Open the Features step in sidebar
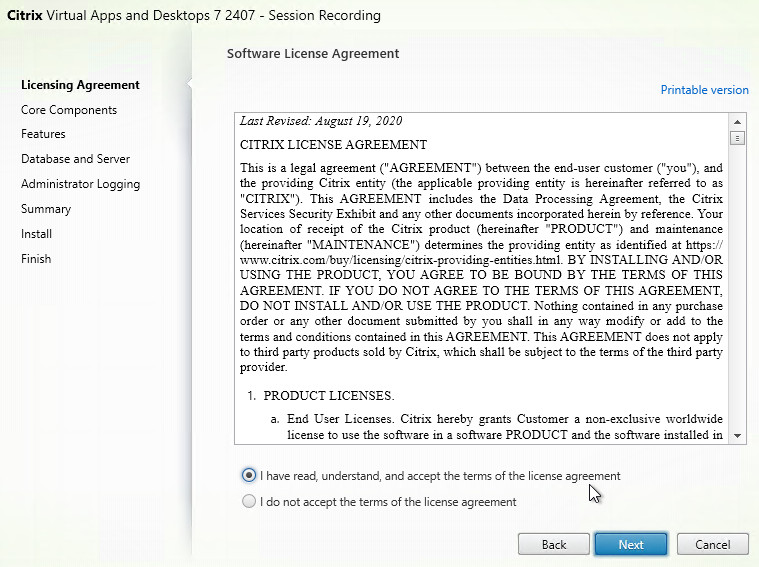Screen dimensions: 759x567 point(43,134)
